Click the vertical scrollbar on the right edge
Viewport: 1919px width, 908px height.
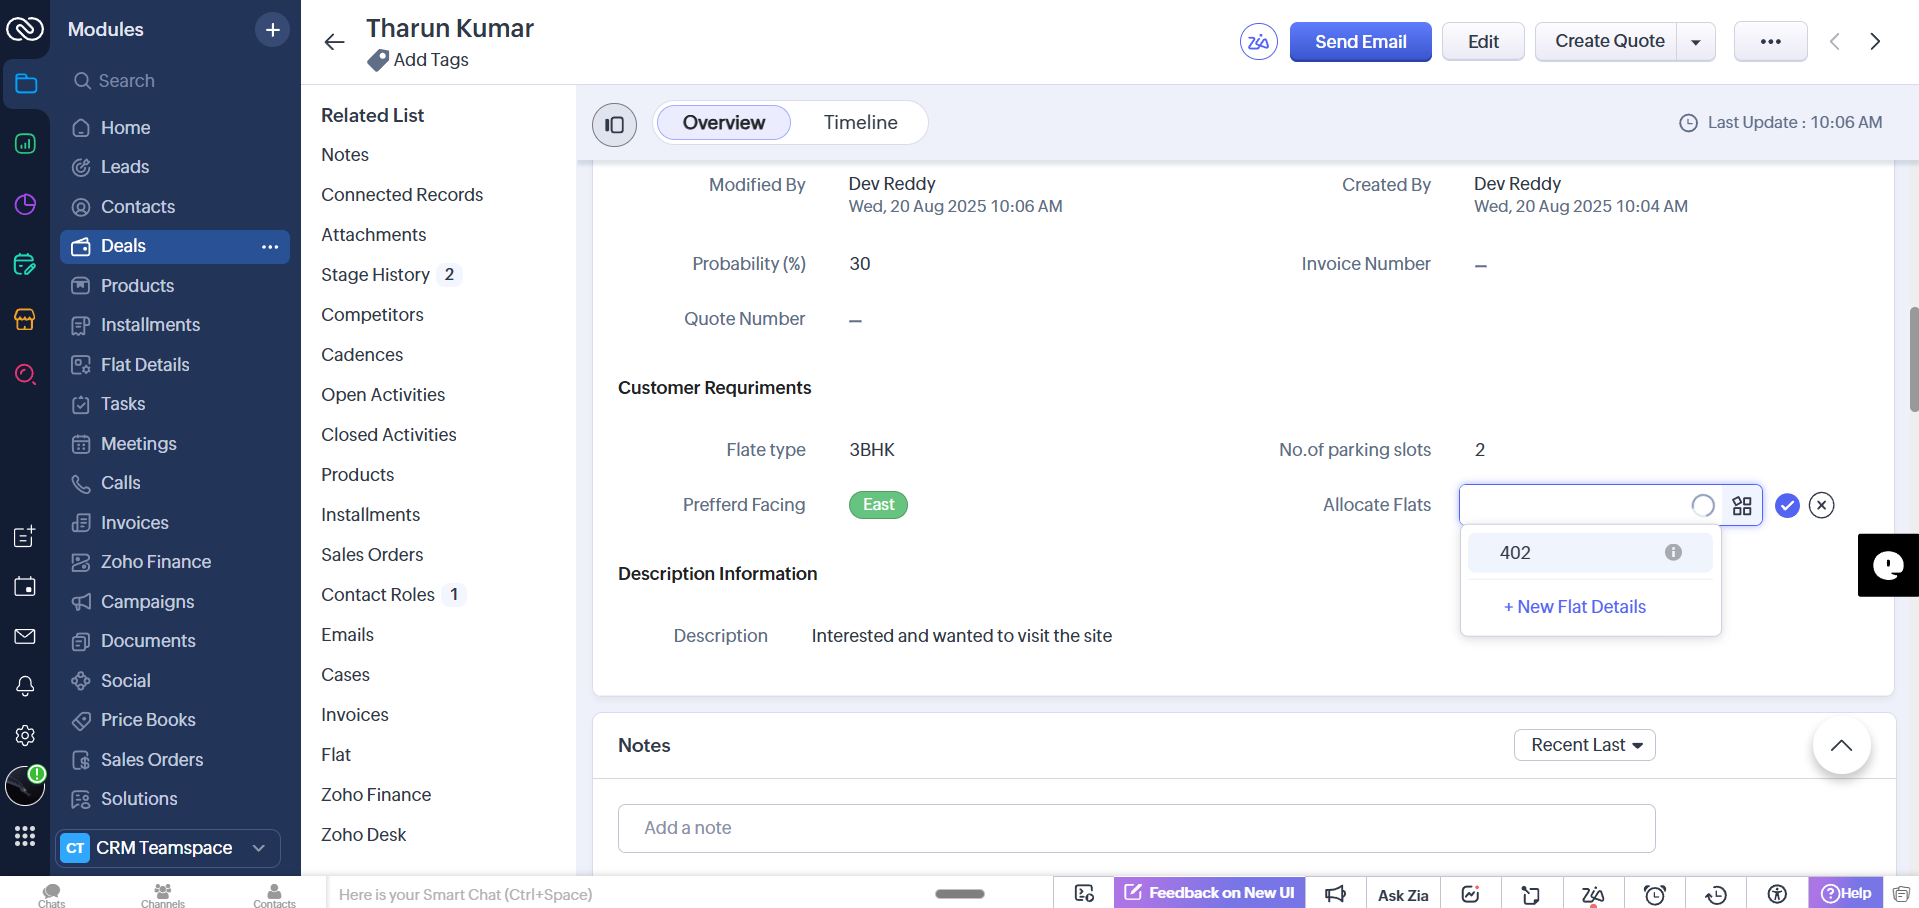[x=1913, y=360]
